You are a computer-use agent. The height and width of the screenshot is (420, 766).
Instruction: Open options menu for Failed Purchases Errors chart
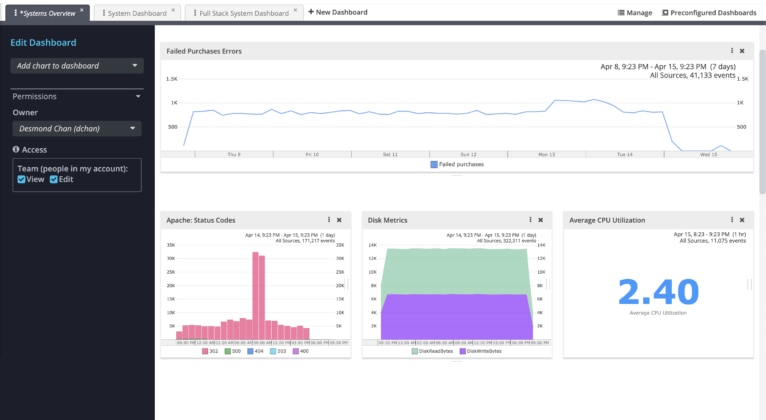point(732,50)
